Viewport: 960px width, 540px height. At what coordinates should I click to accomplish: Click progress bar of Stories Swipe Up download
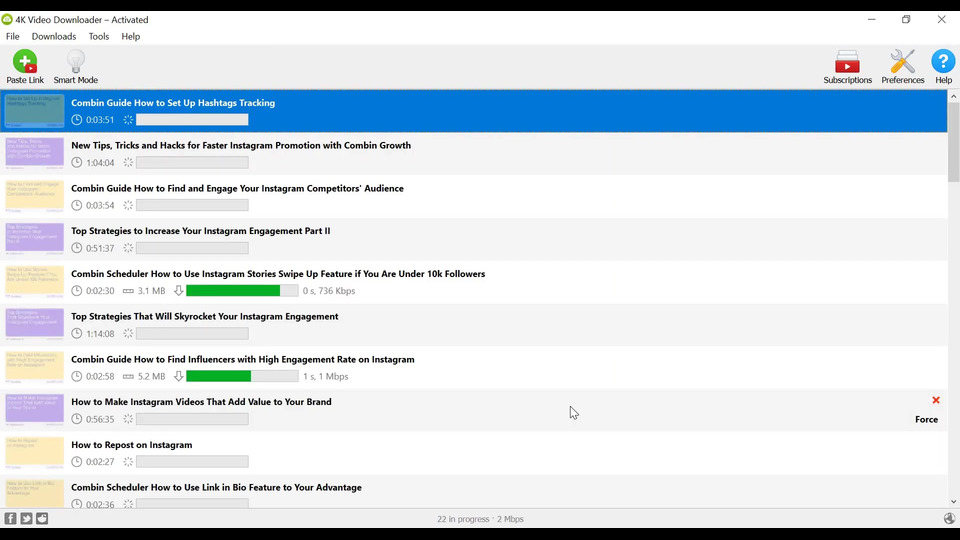tap(242, 291)
